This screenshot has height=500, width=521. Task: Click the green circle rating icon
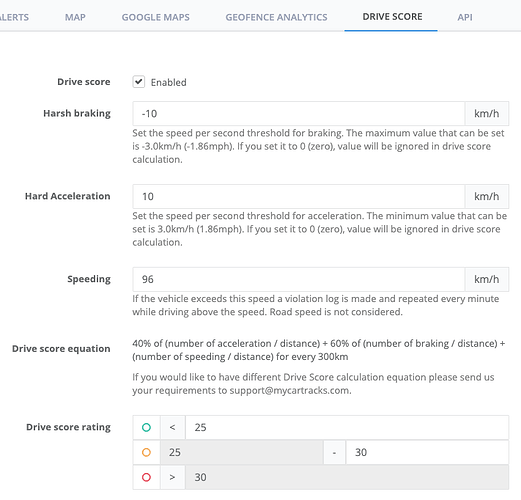pyautogui.click(x=146, y=427)
